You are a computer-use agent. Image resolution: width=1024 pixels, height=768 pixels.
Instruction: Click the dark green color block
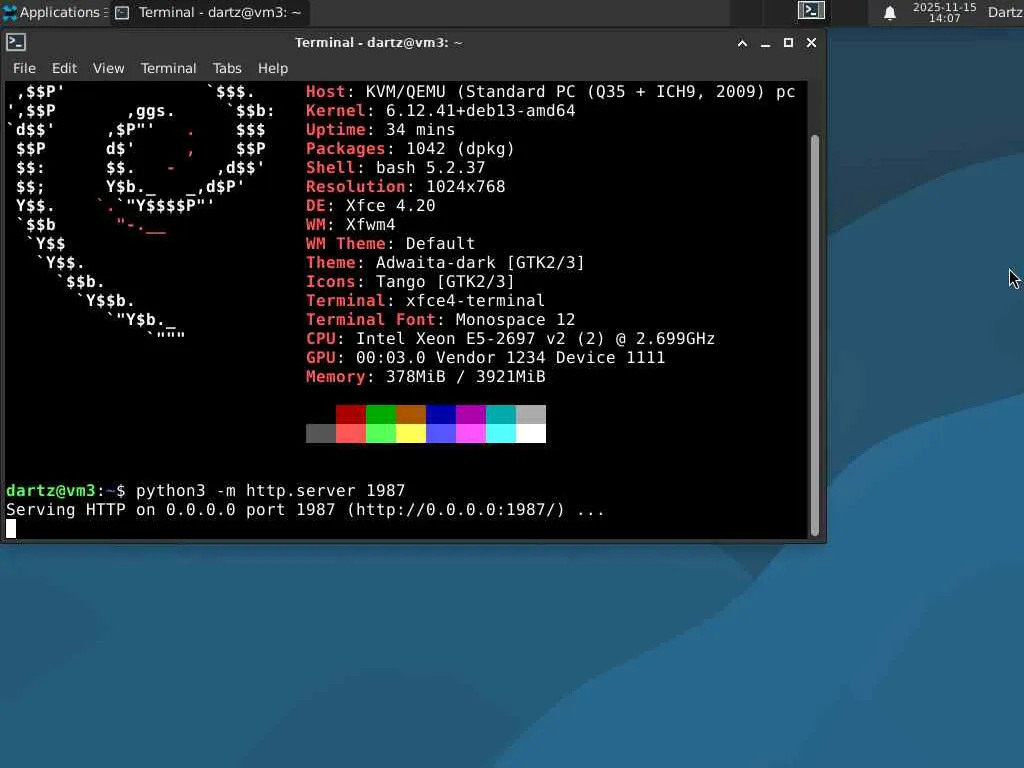point(381,414)
